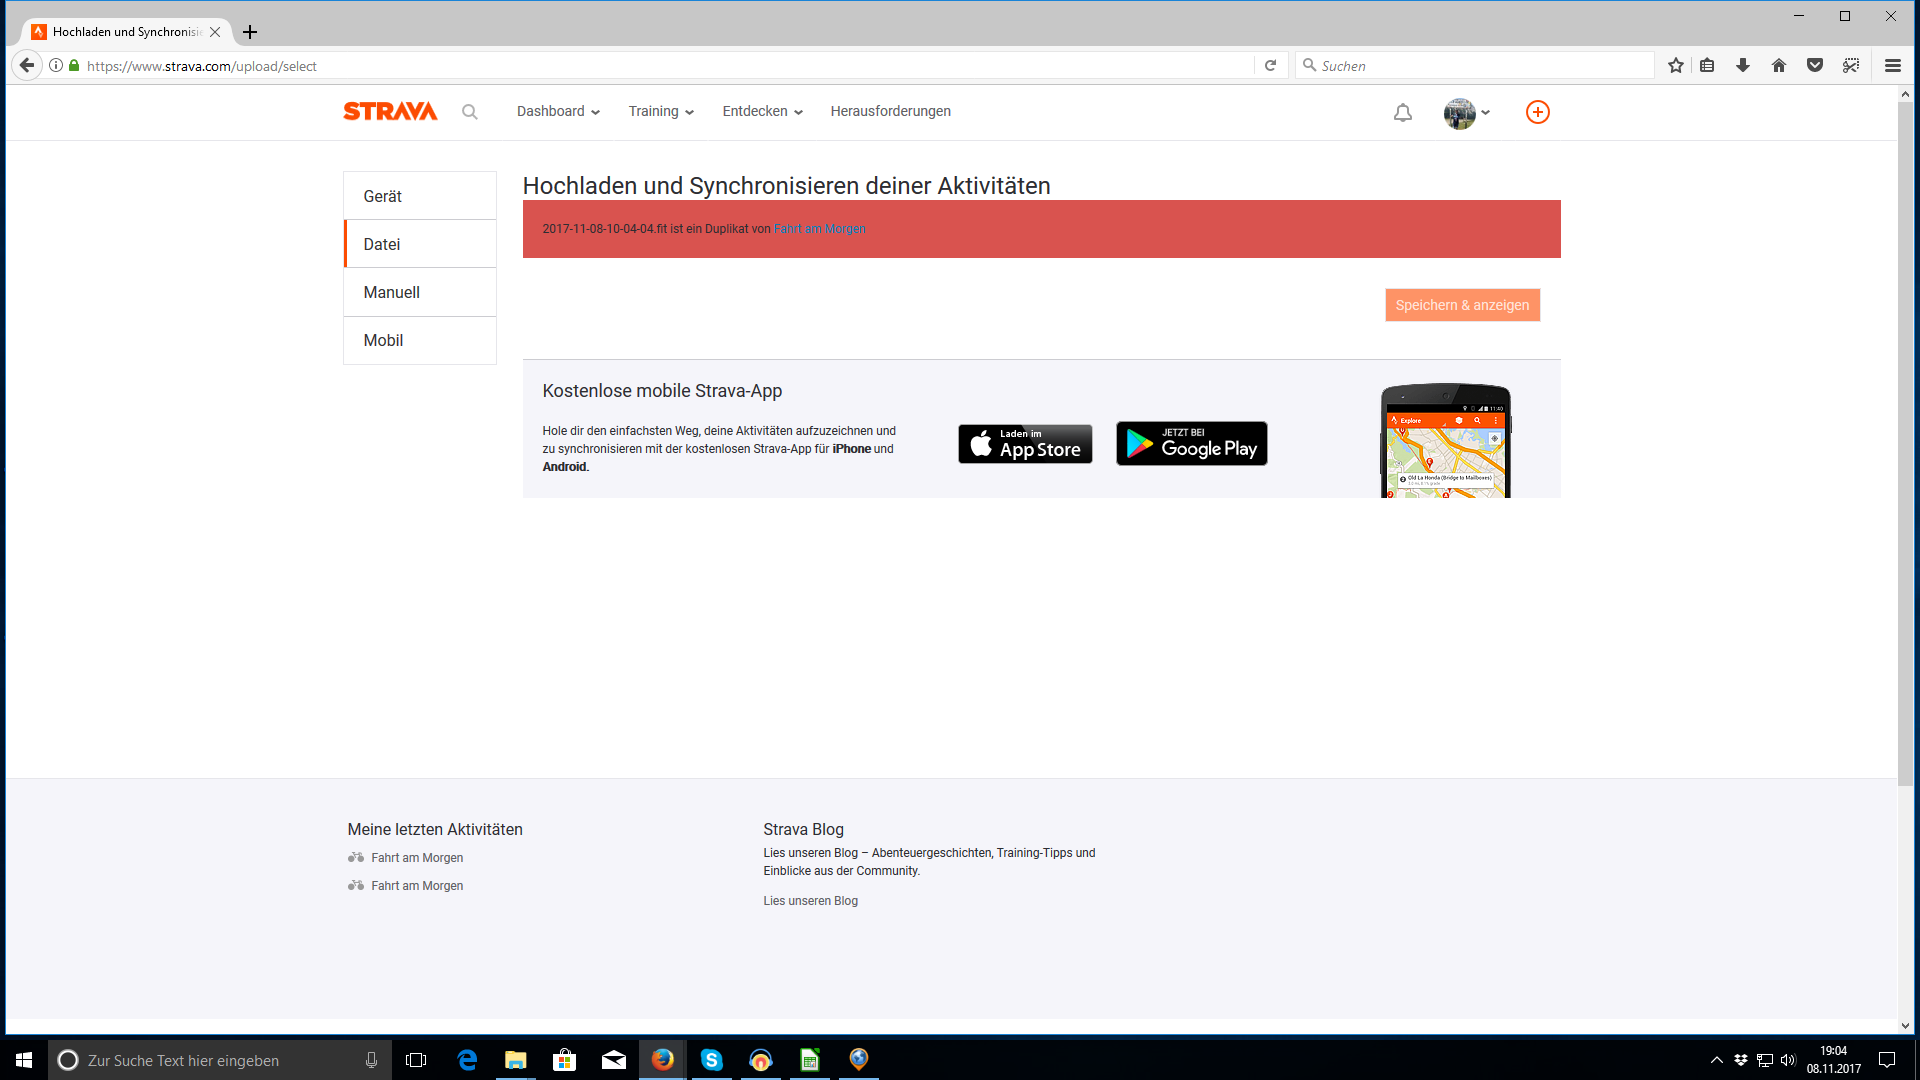Select the Gerät upload tab
This screenshot has height=1080, width=1920.
point(420,196)
